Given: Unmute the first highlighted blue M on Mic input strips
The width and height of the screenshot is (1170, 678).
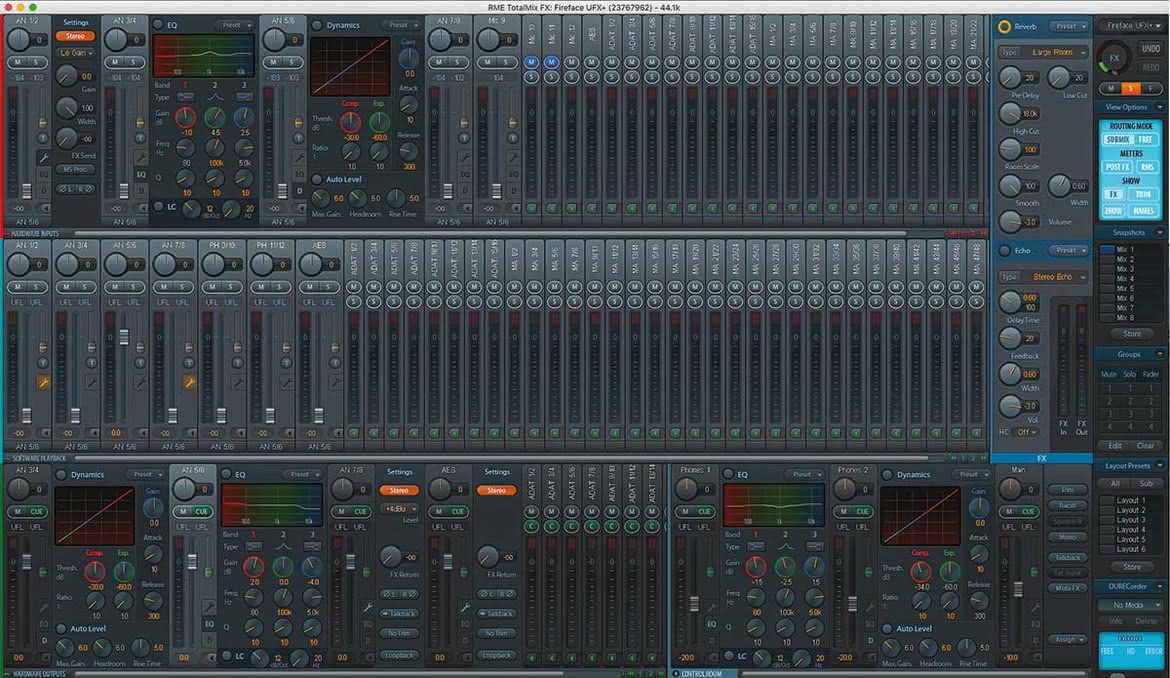Looking at the screenshot, I should tap(531, 62).
